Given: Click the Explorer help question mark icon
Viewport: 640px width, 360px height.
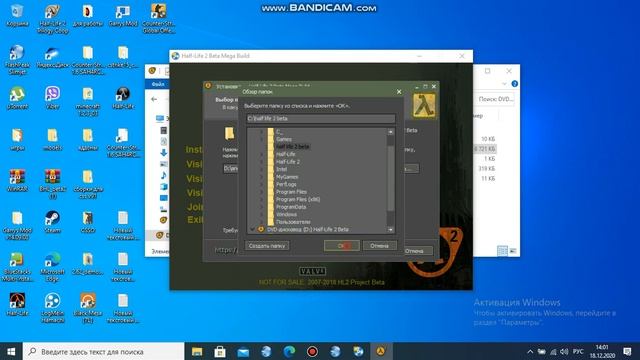Looking at the screenshot, I should click(515, 84).
